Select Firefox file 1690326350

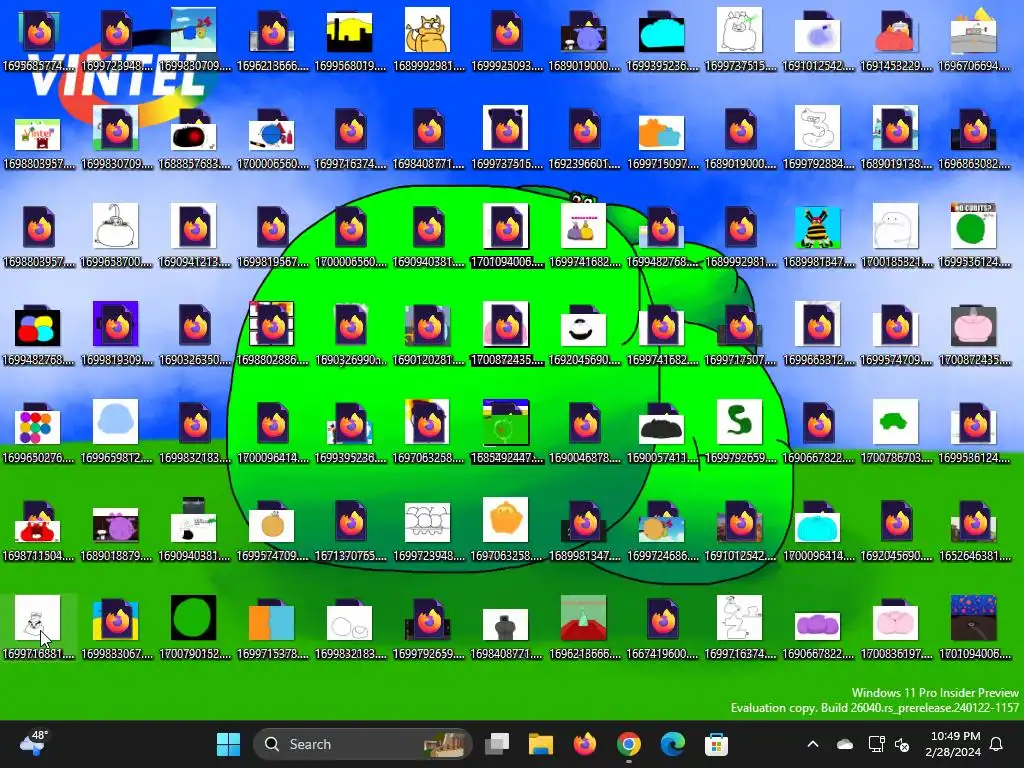194,334
